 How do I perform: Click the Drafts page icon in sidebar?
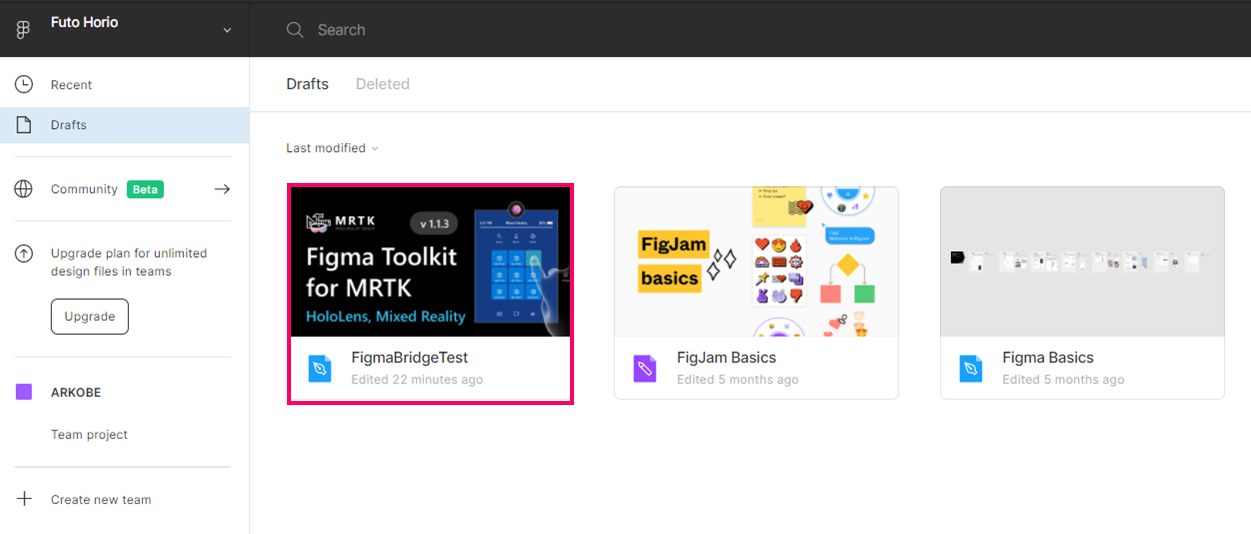click(23, 125)
